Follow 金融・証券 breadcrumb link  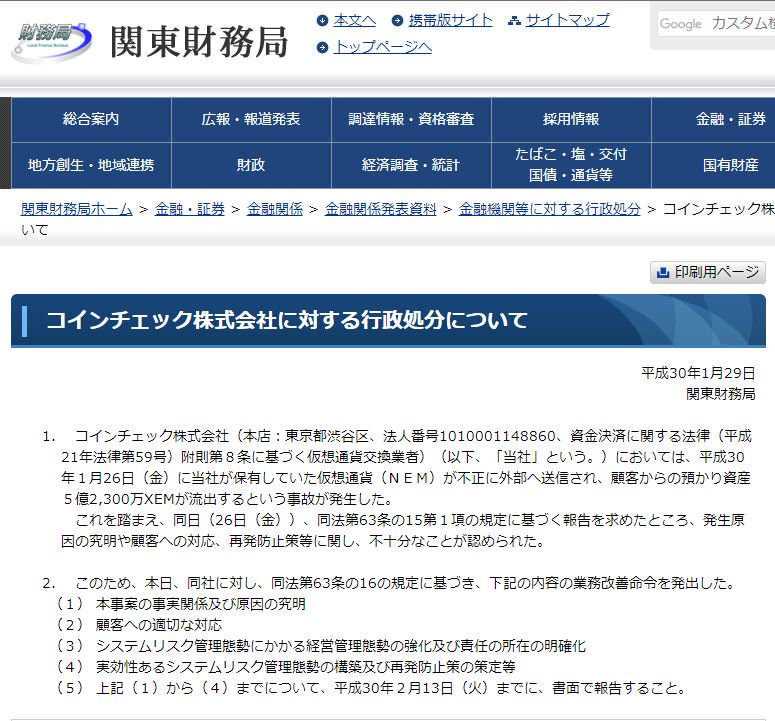tap(190, 210)
